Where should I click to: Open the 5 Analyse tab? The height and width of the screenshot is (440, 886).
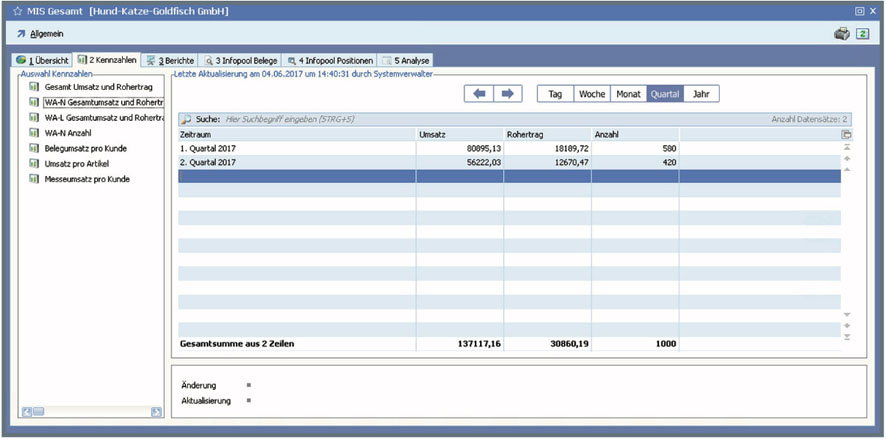(x=406, y=60)
